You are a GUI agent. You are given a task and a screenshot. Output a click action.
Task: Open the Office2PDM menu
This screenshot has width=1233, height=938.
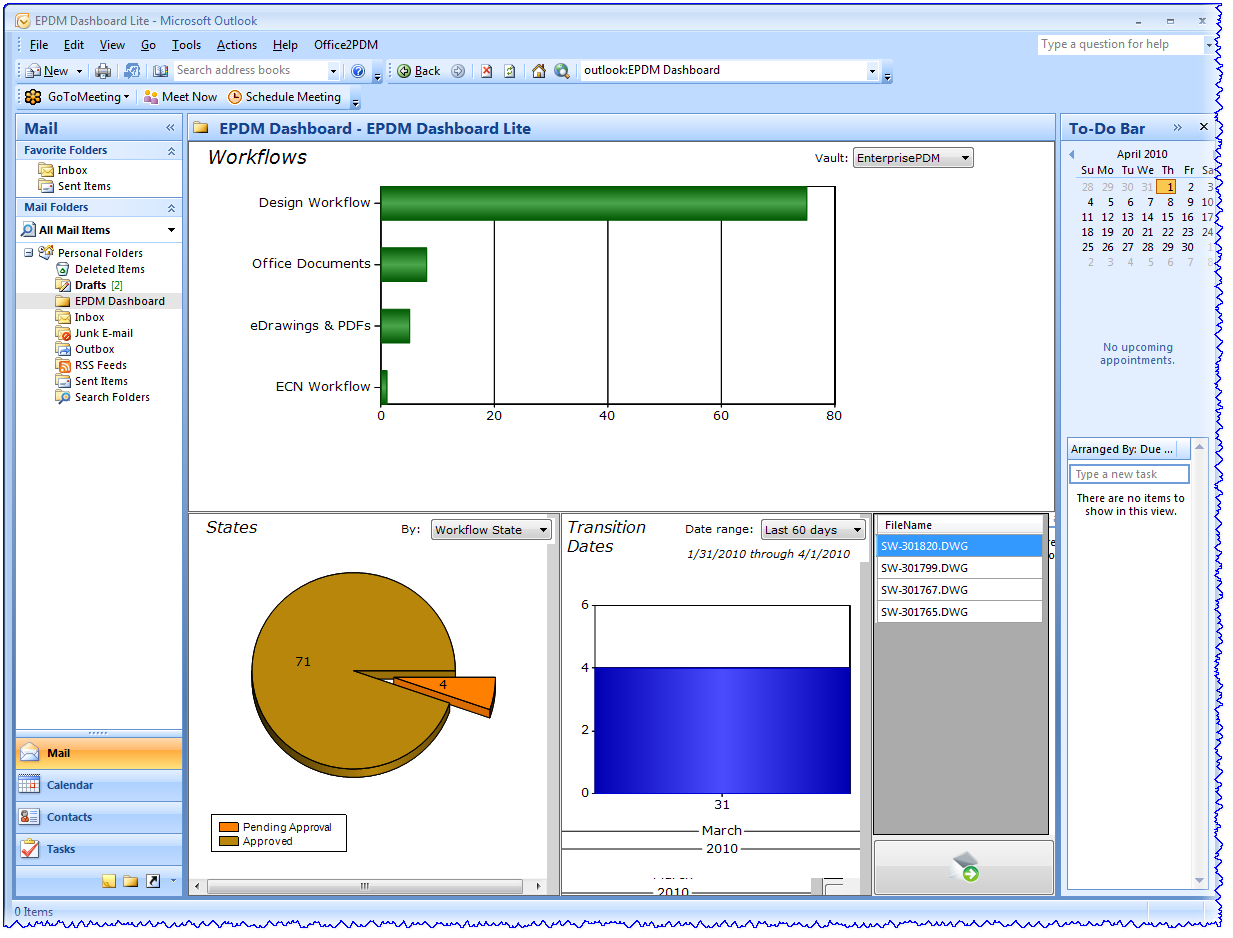[346, 45]
